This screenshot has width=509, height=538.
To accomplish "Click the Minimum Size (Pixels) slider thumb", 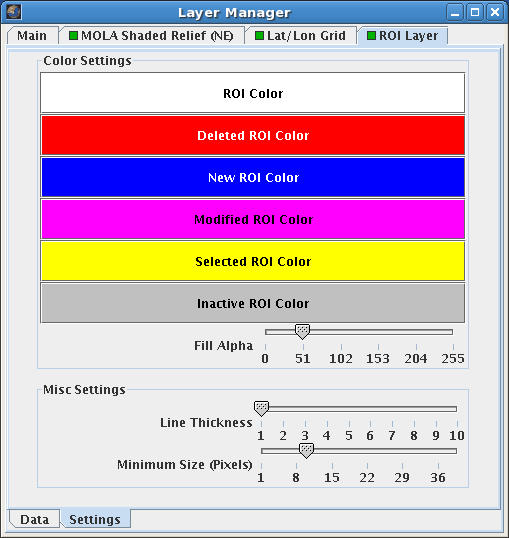I will 306,451.
